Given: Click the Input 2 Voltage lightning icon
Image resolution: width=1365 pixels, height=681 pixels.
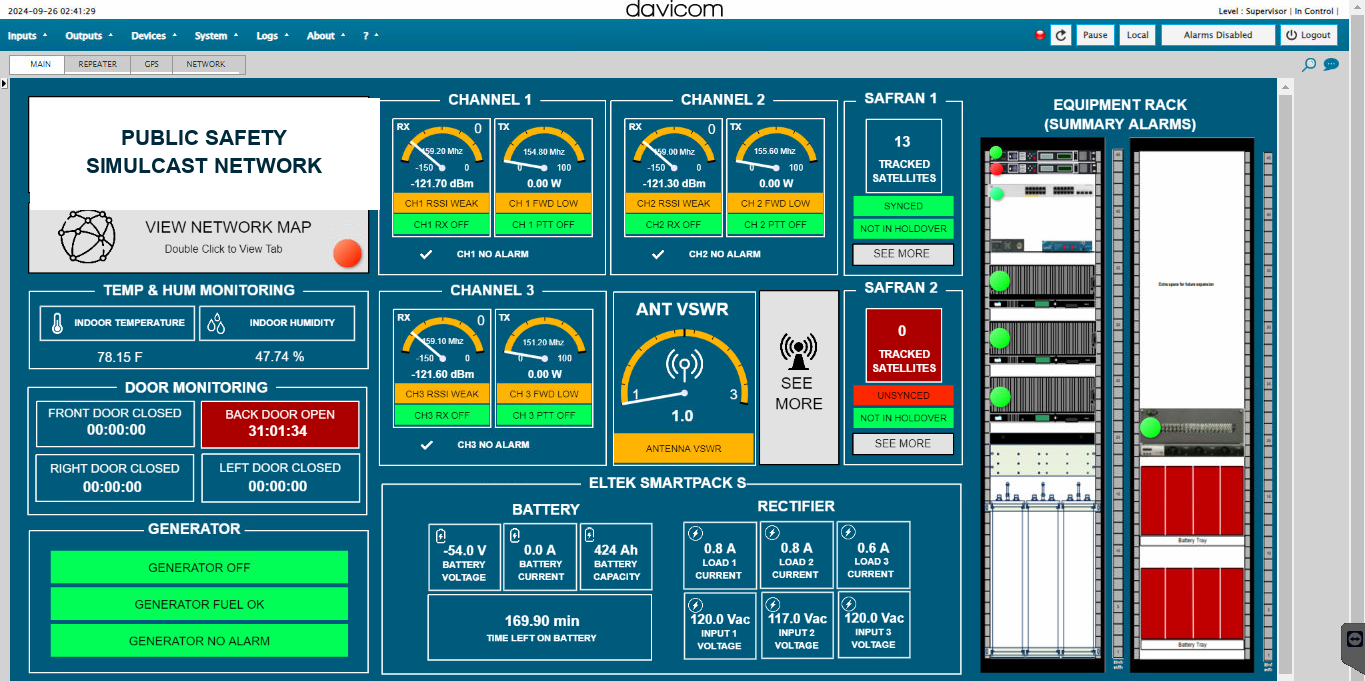Looking at the screenshot, I should tap(772, 603).
